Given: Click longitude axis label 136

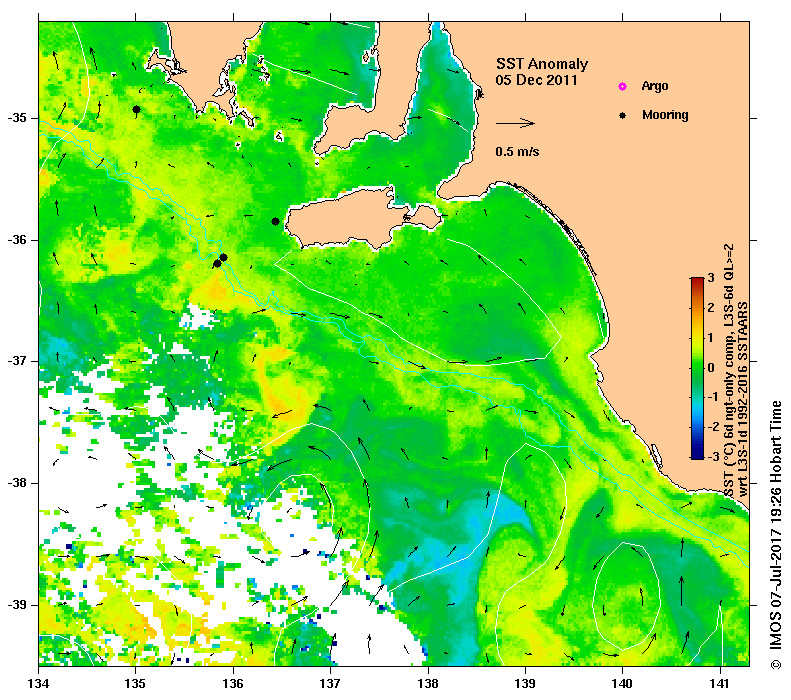Looking at the screenshot, I should [x=233, y=684].
